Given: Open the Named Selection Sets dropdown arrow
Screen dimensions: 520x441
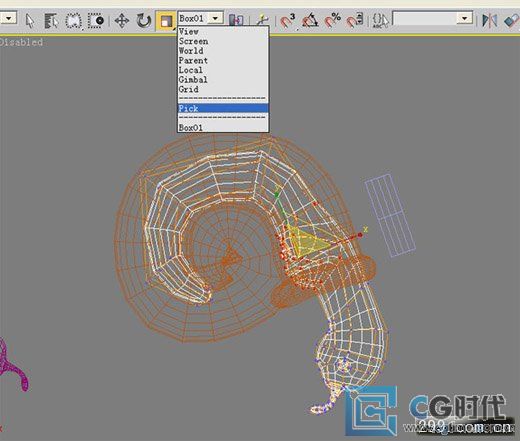Looking at the screenshot, I should (x=465, y=18).
